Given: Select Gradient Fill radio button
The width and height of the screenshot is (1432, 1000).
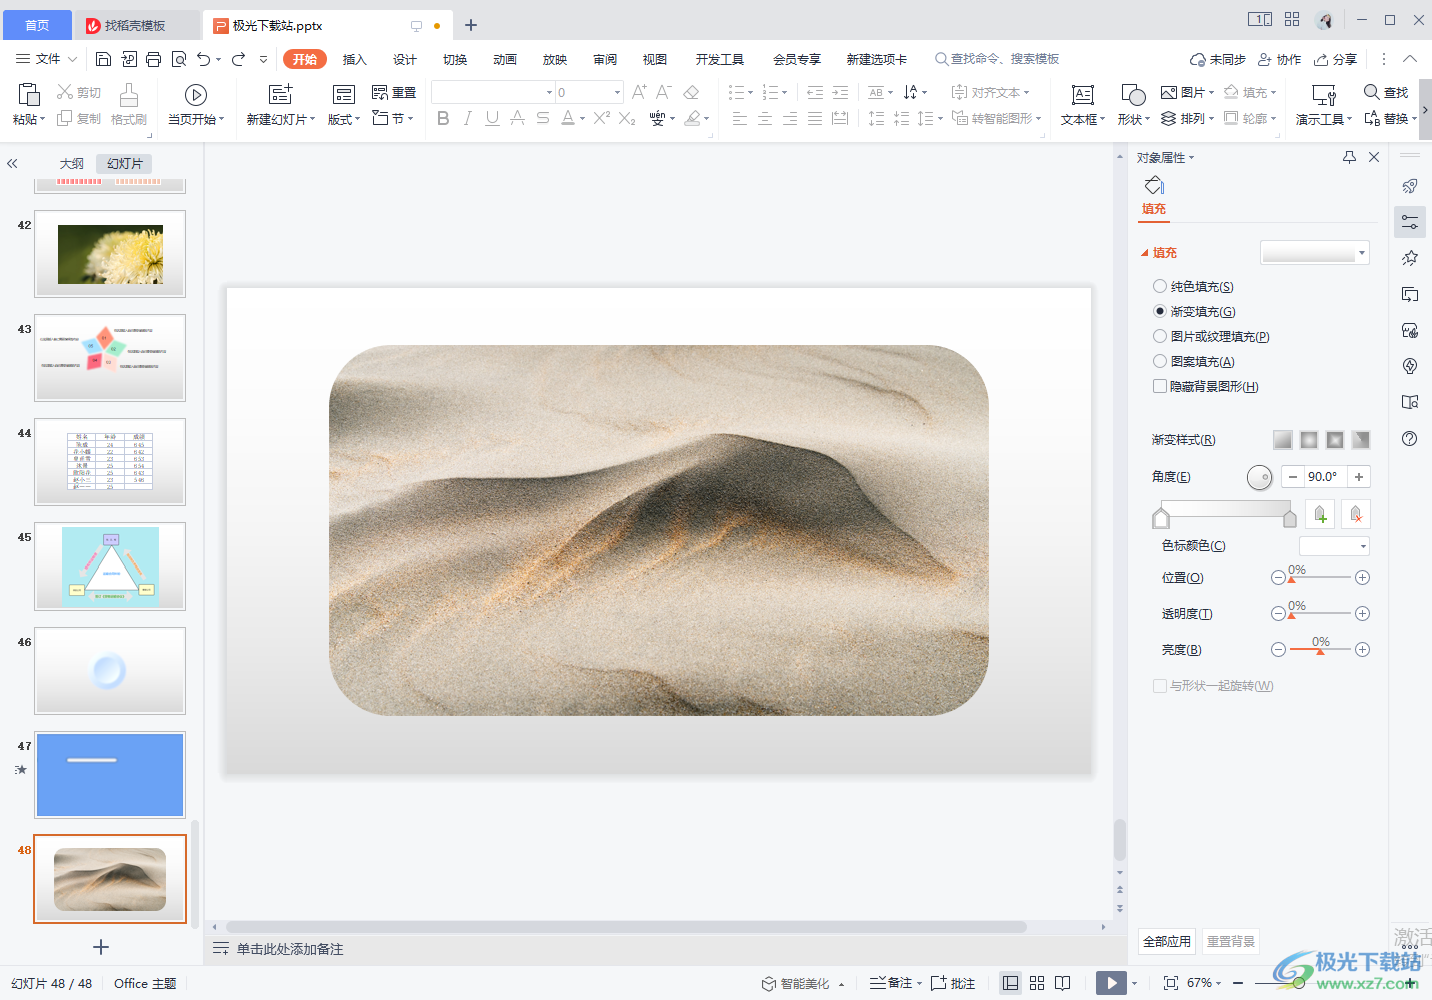Looking at the screenshot, I should click(x=1160, y=311).
